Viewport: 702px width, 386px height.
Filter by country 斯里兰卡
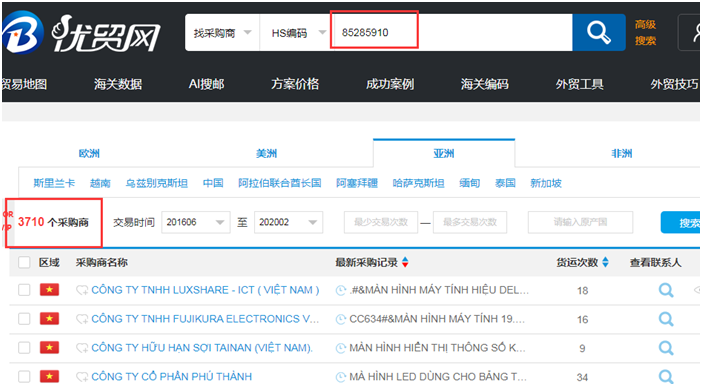[x=54, y=183]
